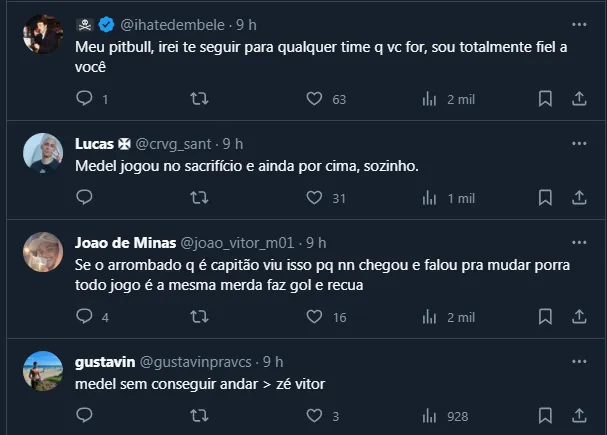Open Lucas's avatar thumbnail
This screenshot has height=435, width=607.
43,153
